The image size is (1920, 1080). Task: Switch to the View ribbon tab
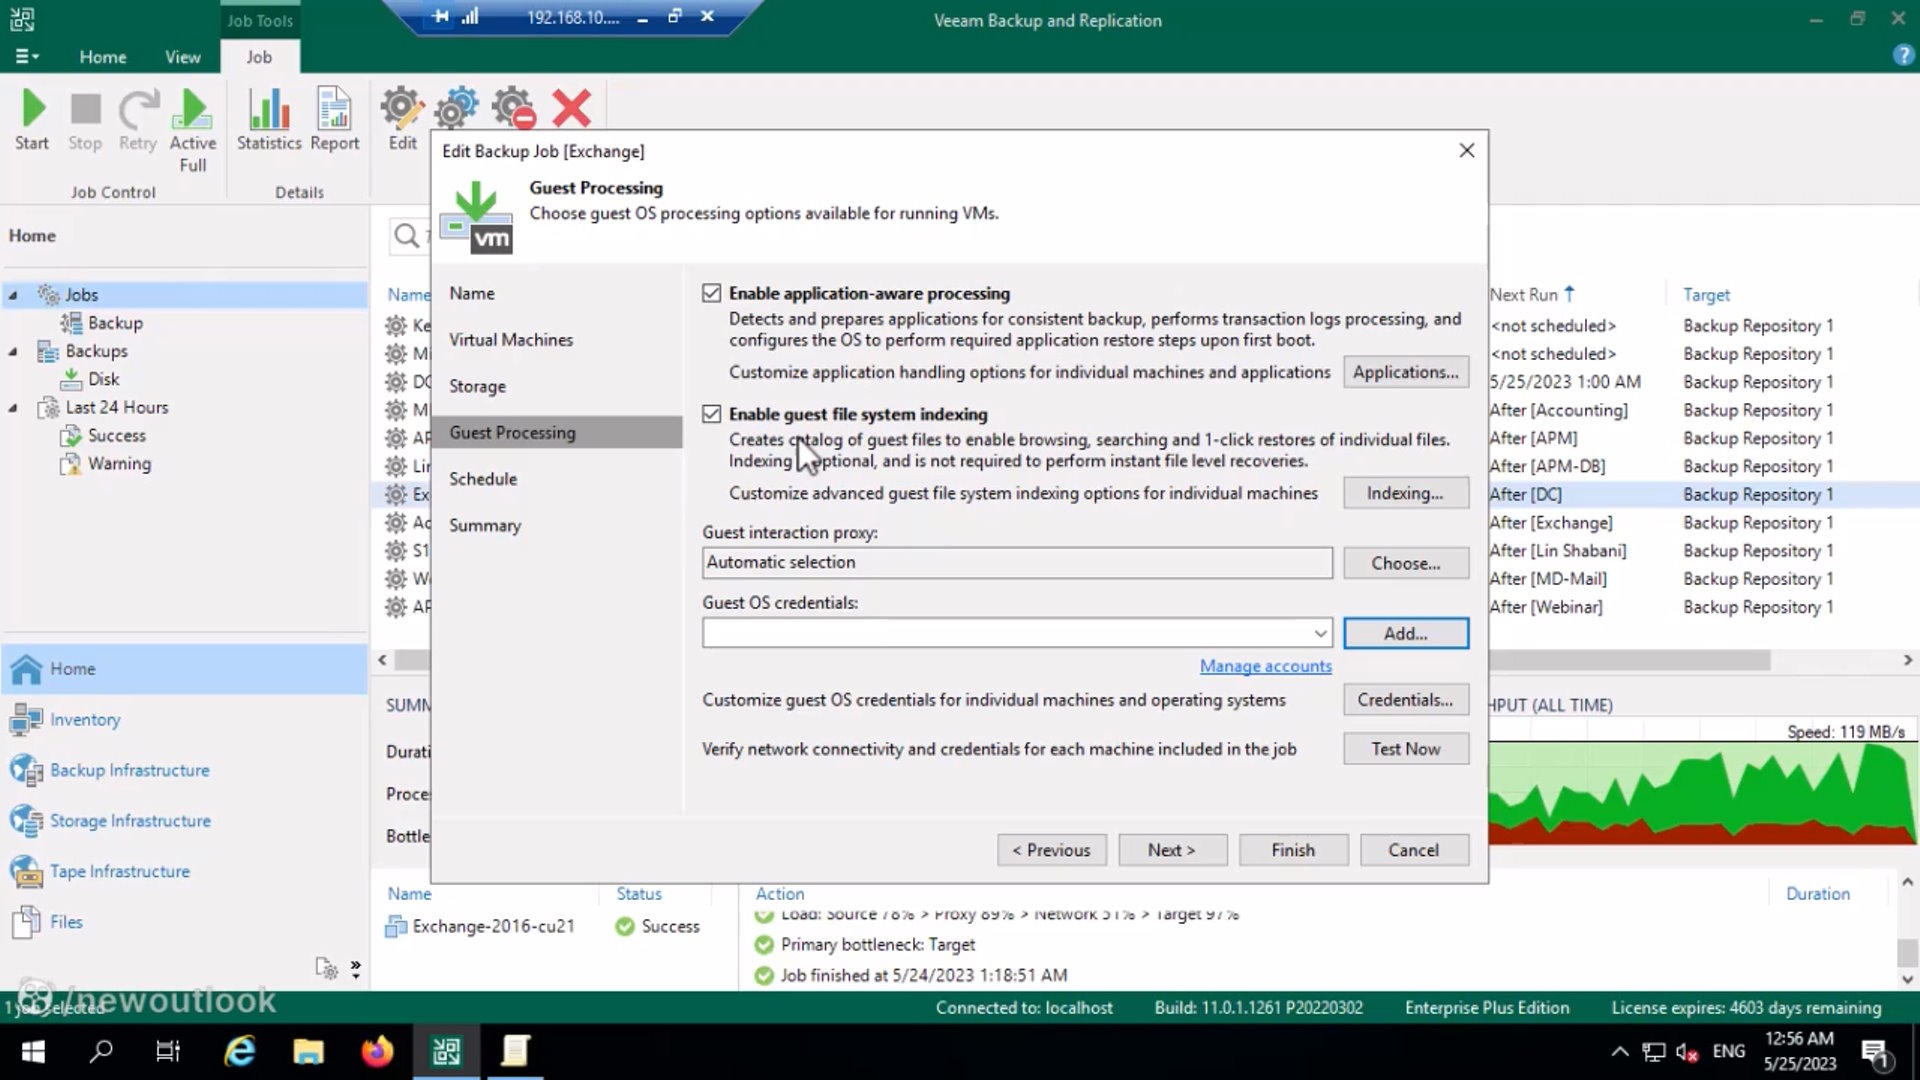pyautogui.click(x=182, y=57)
